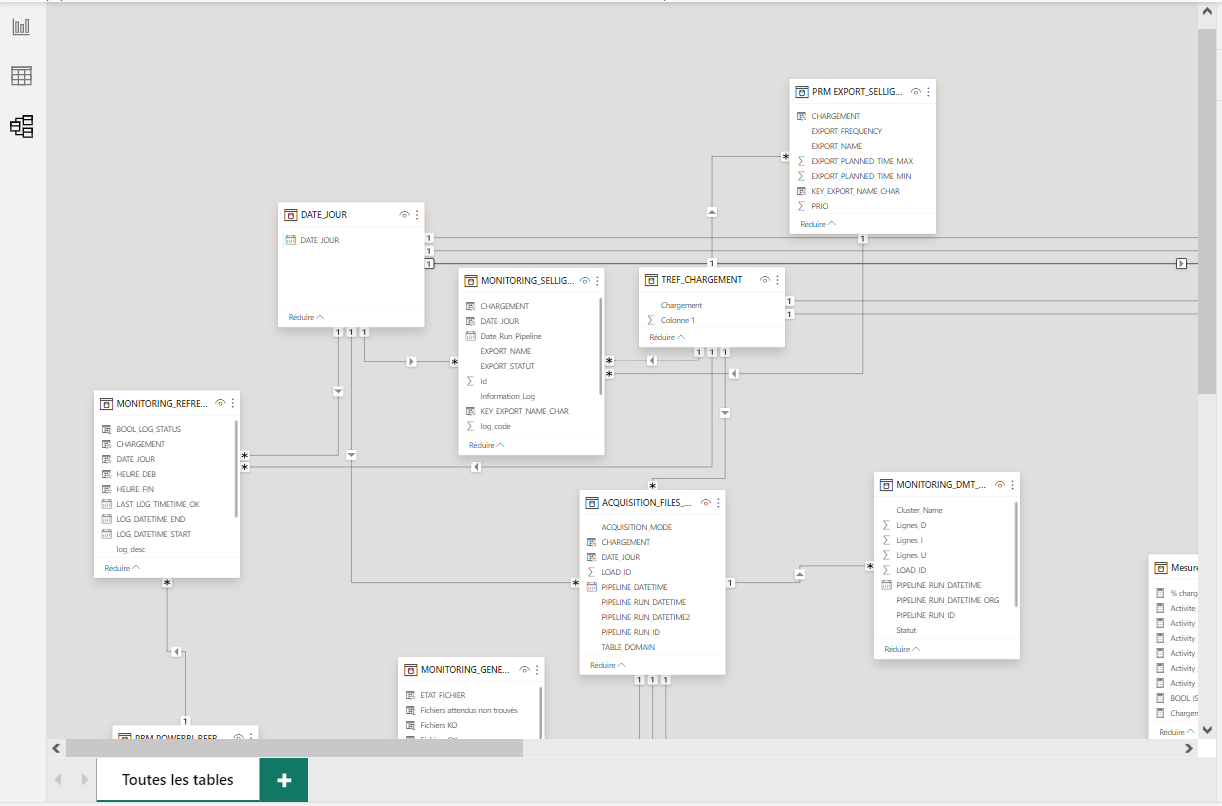Select the EXPORT STATUT field in MONITORING_SELLIG

[x=507, y=366]
